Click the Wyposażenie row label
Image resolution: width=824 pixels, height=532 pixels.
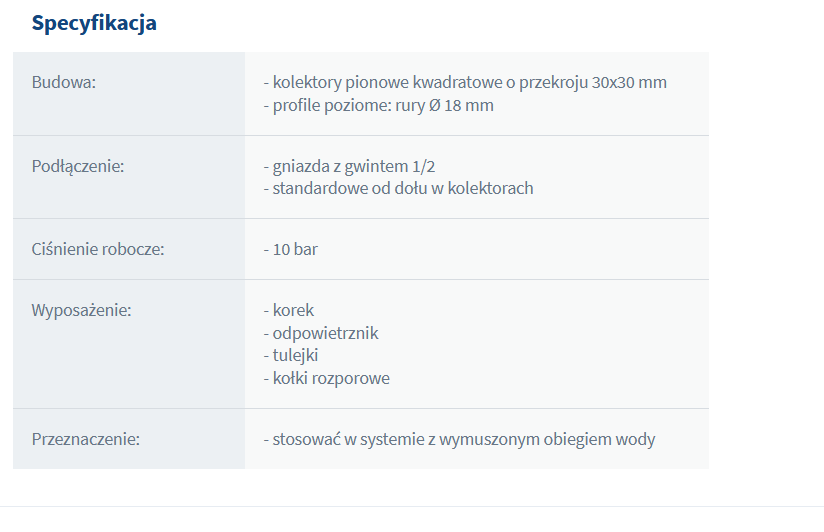point(82,310)
